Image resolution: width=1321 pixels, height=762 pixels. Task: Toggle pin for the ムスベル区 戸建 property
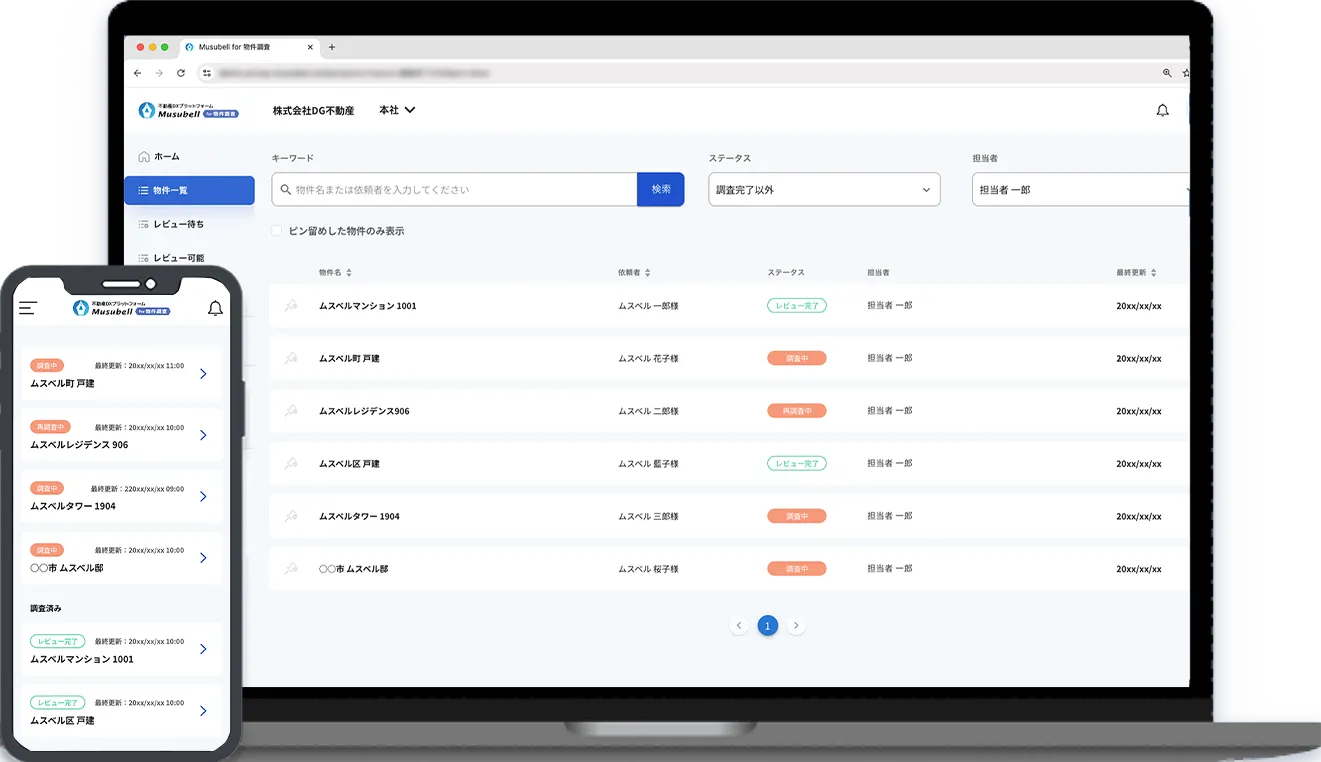(291, 463)
